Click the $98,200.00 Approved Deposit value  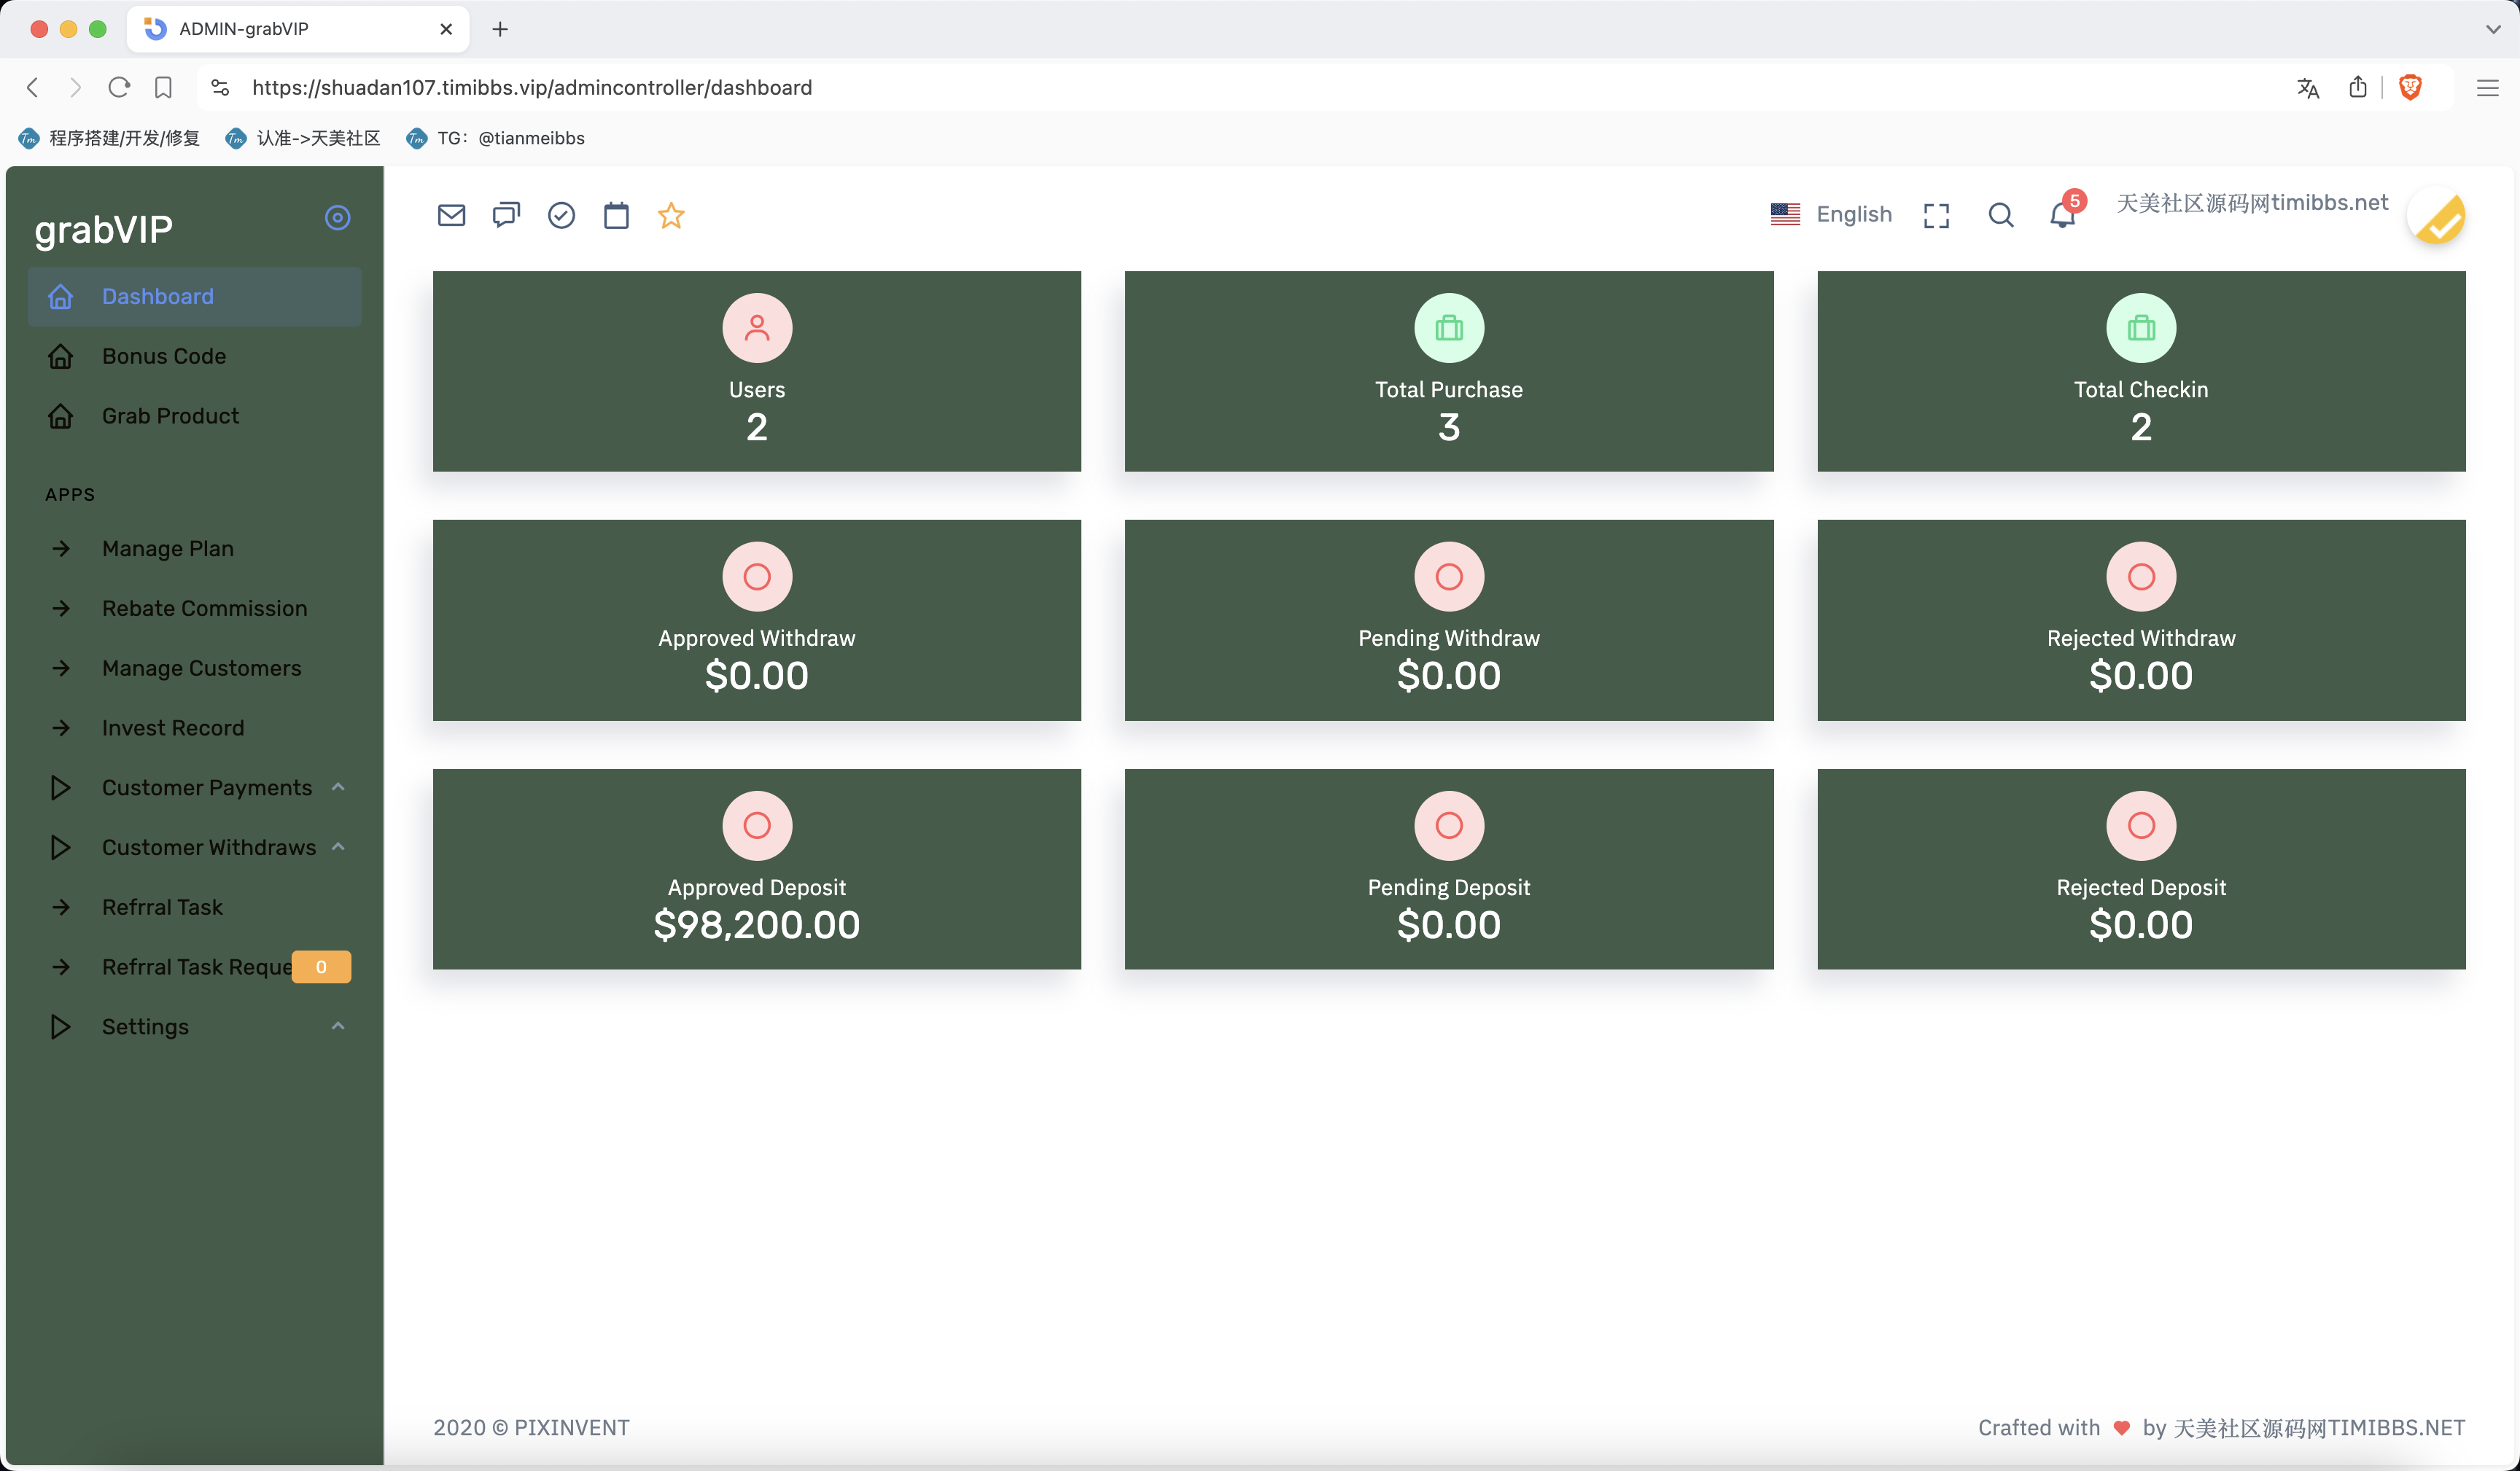coord(757,925)
